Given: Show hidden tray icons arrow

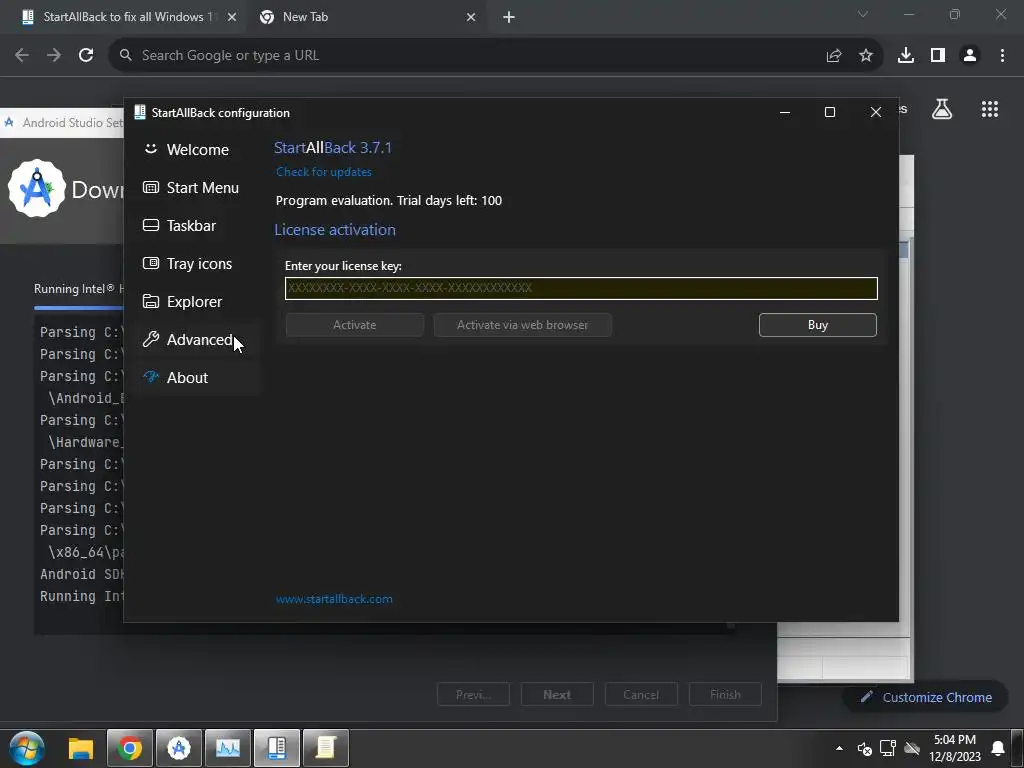Looking at the screenshot, I should click(x=839, y=748).
